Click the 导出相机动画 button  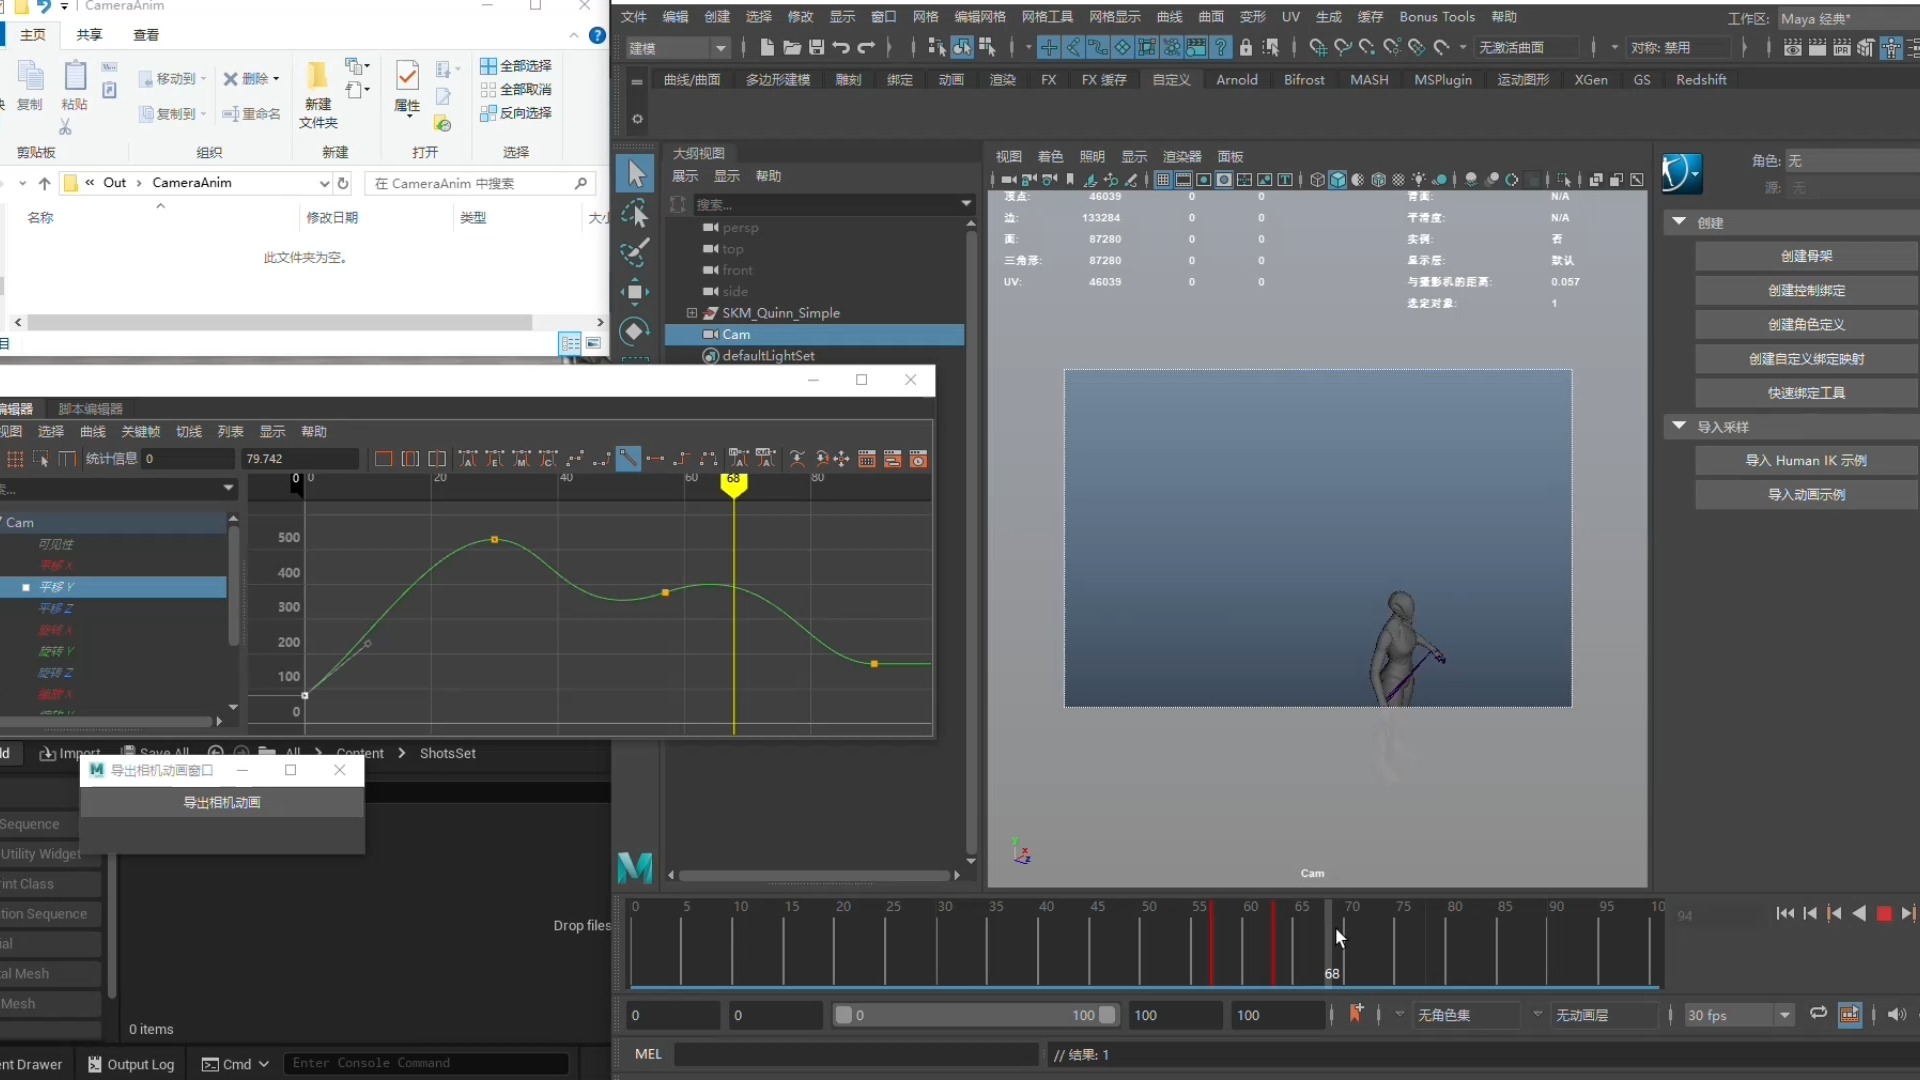tap(222, 802)
